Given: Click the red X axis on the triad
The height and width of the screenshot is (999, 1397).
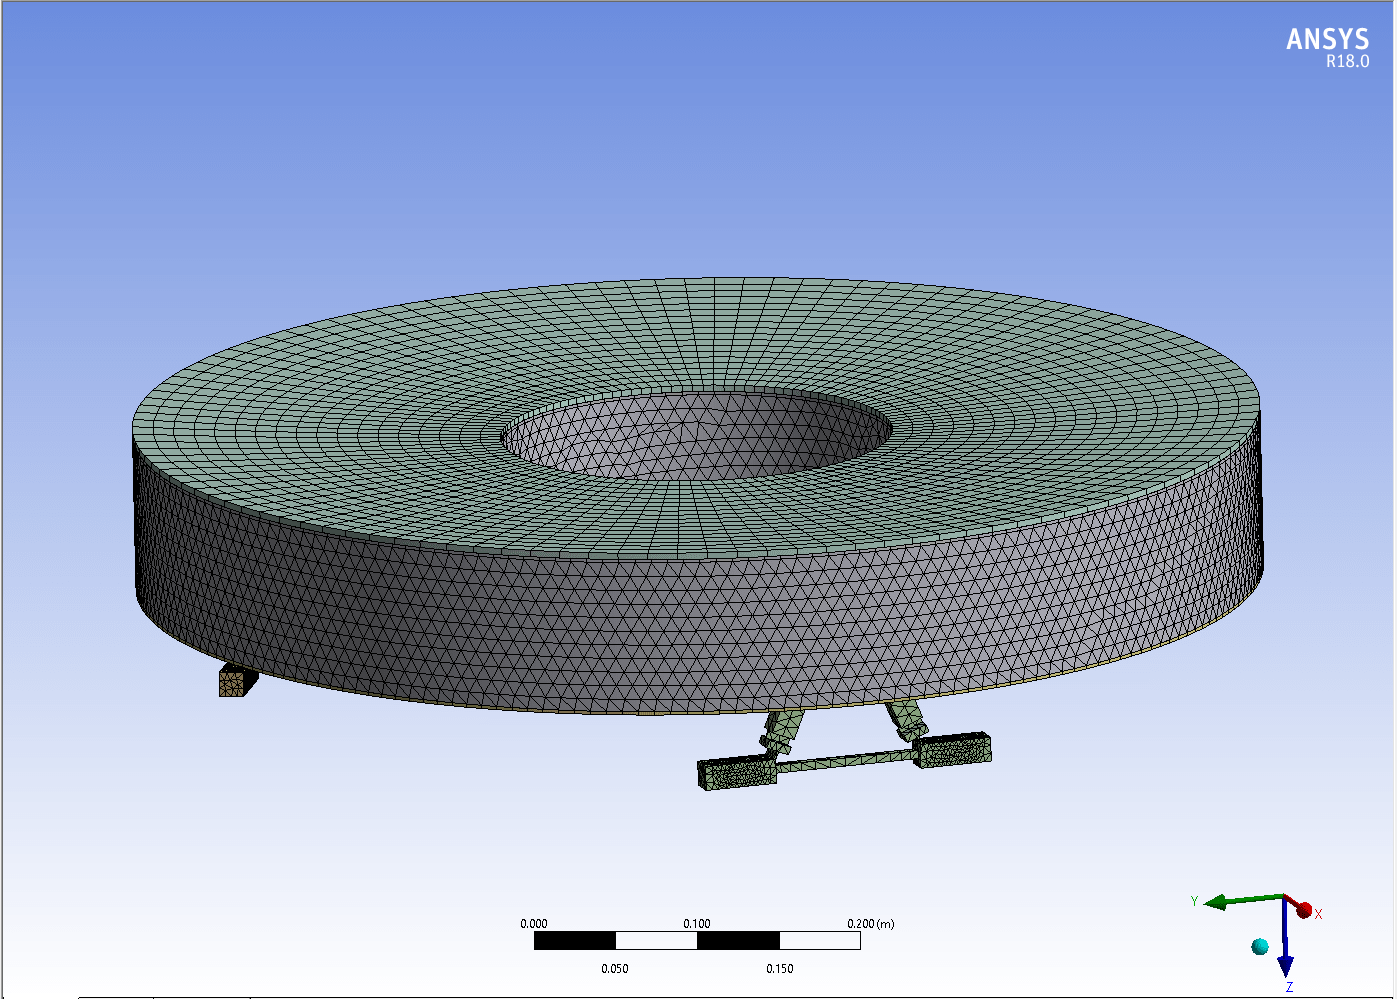Looking at the screenshot, I should (1304, 910).
